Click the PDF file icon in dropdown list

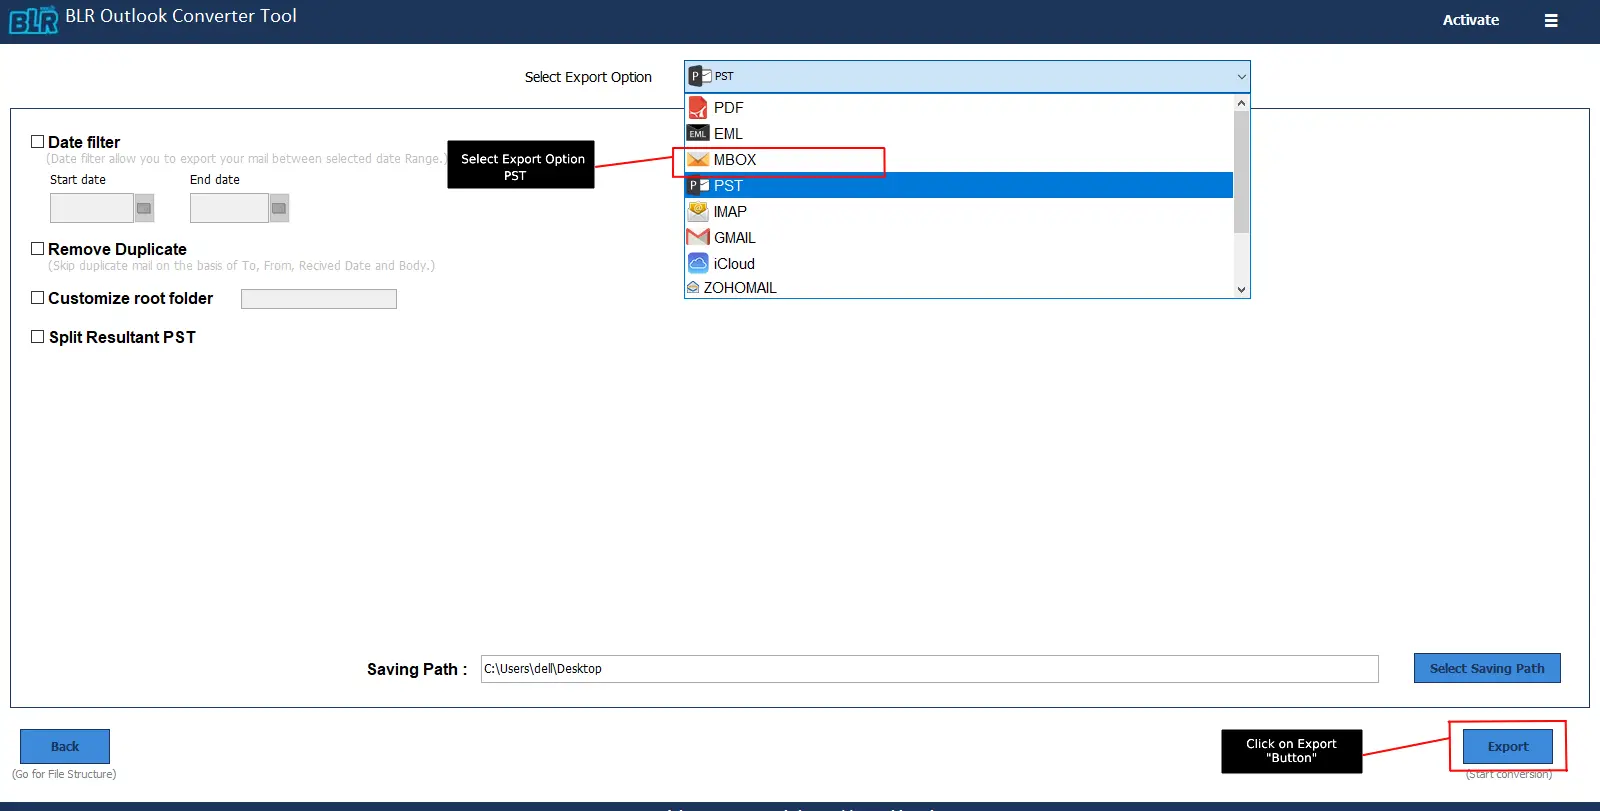[698, 107]
